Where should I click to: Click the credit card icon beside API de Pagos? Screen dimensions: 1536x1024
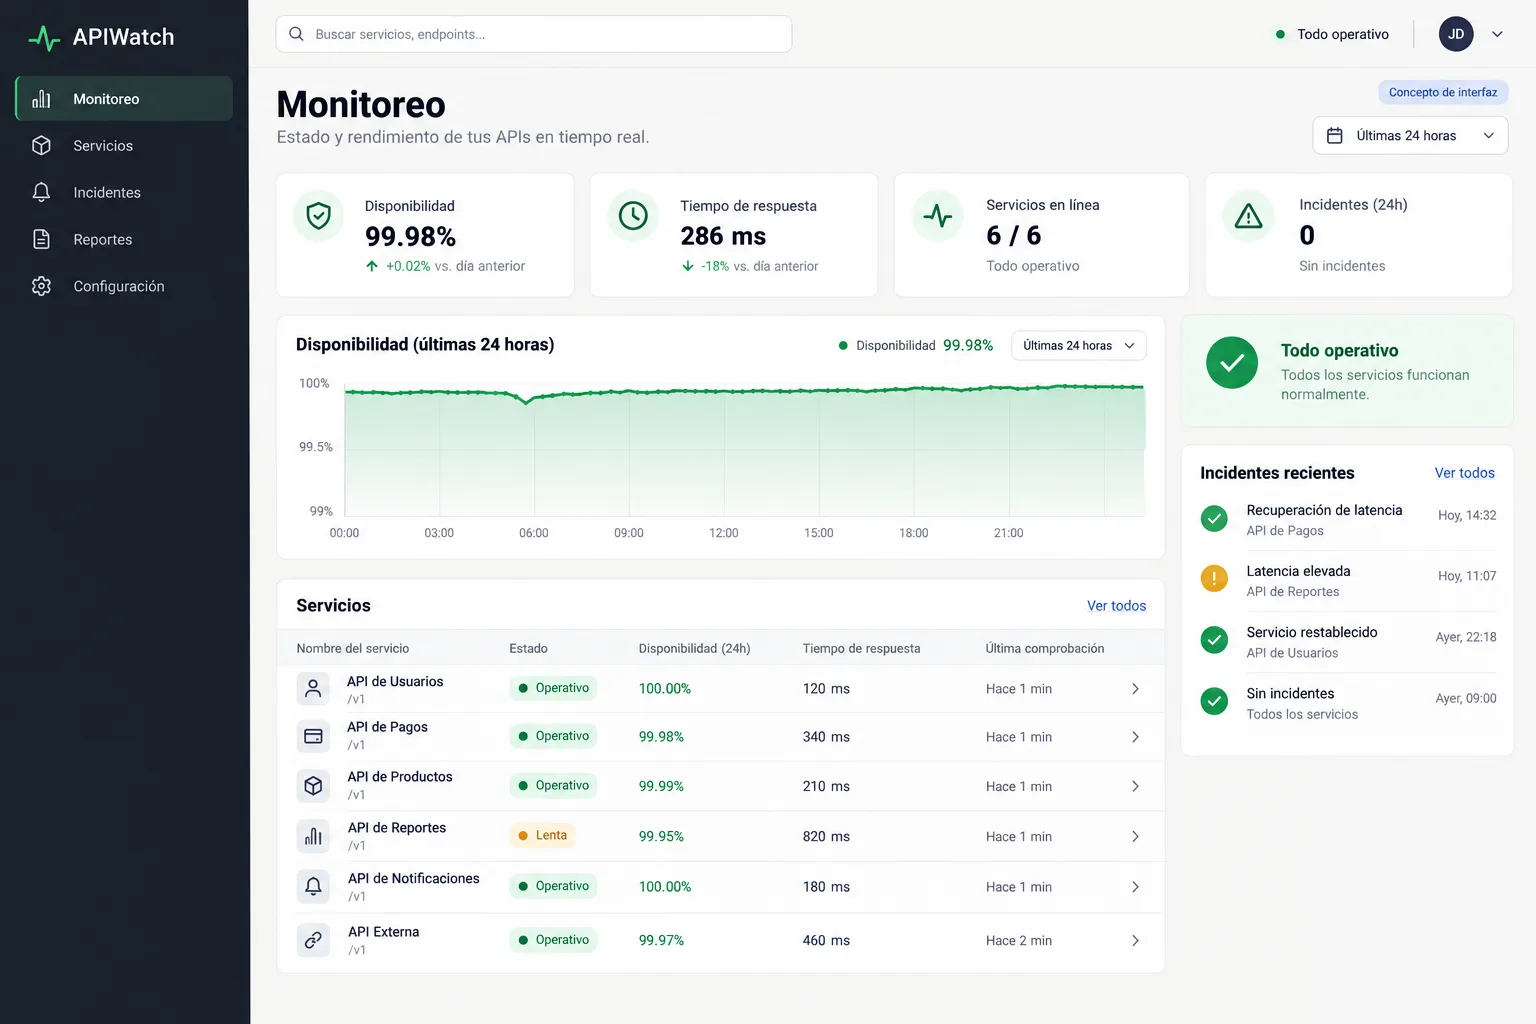[x=313, y=736]
